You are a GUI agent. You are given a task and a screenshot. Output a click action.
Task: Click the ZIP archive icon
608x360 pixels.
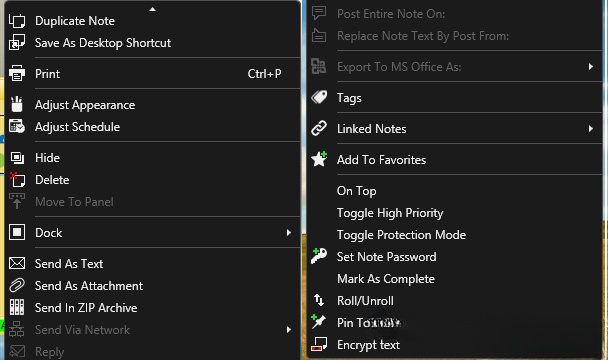[17, 307]
